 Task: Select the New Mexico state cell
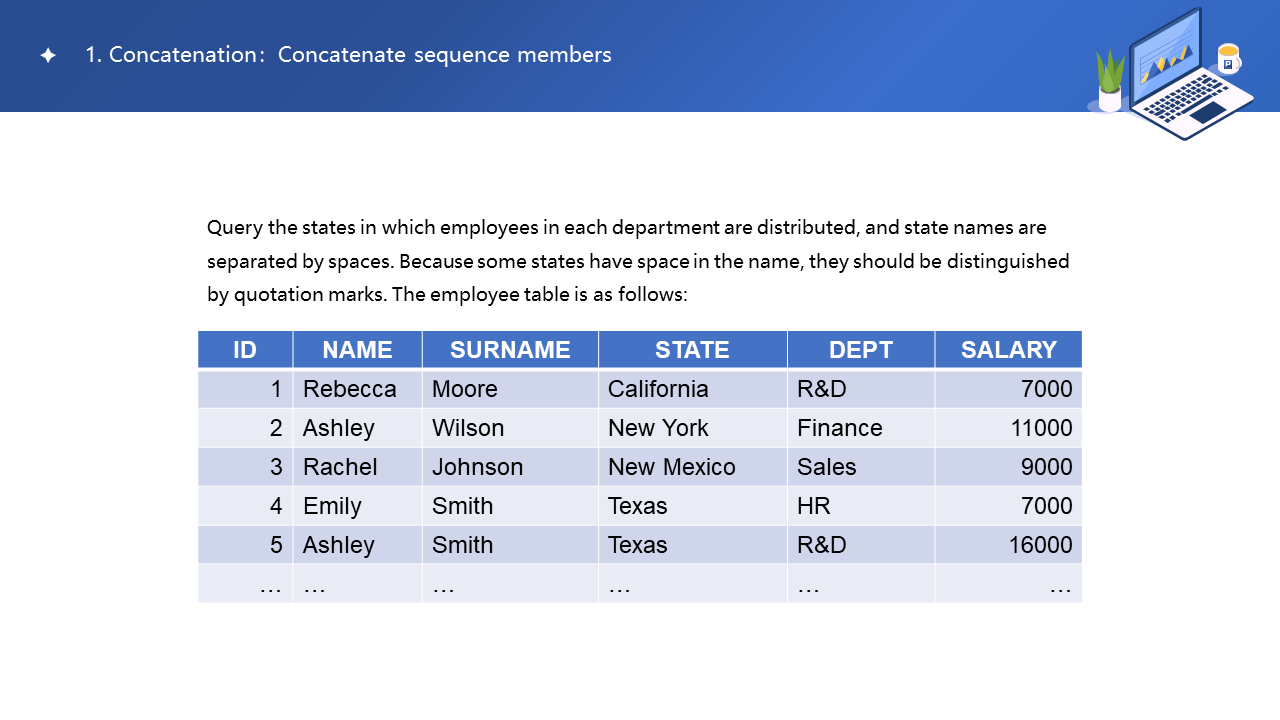[671, 467]
